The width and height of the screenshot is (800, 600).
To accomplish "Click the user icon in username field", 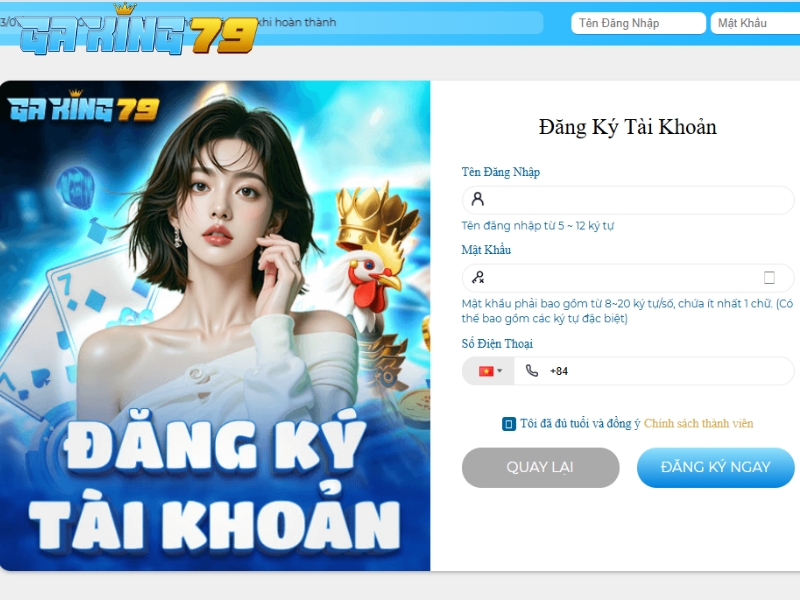I will pos(478,199).
